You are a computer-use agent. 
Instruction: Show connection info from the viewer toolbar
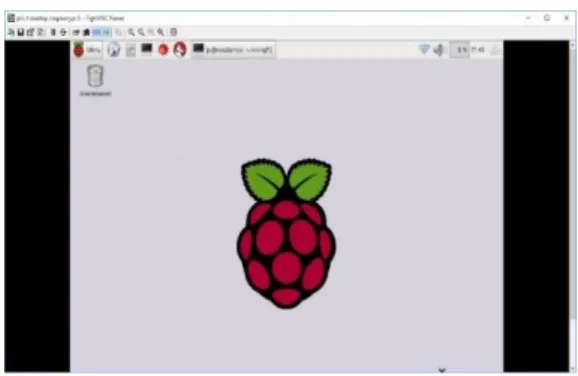point(41,32)
